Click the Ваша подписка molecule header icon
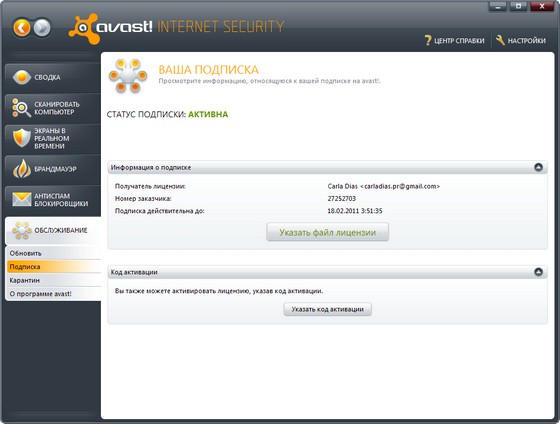This screenshot has width=560, height=424. click(128, 76)
